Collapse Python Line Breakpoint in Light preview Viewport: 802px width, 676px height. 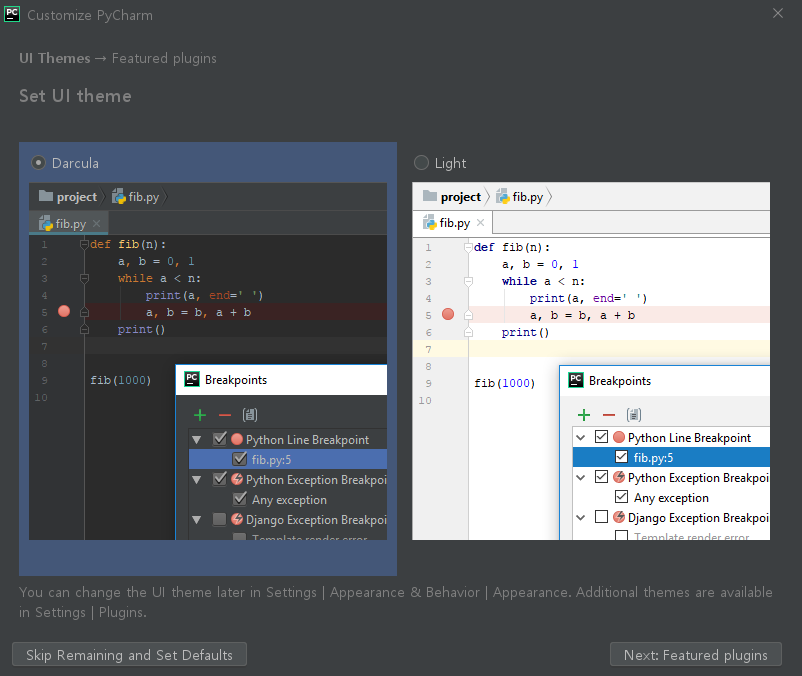point(581,437)
